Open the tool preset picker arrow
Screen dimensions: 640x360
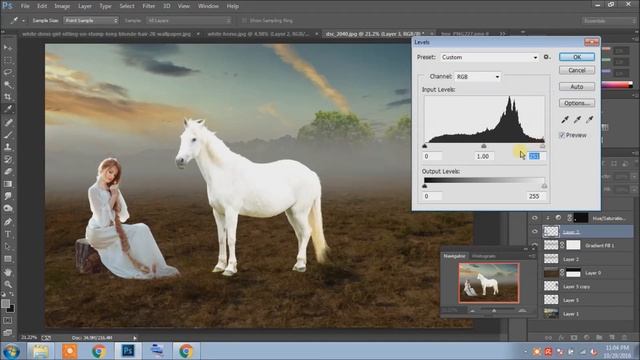coord(23,20)
